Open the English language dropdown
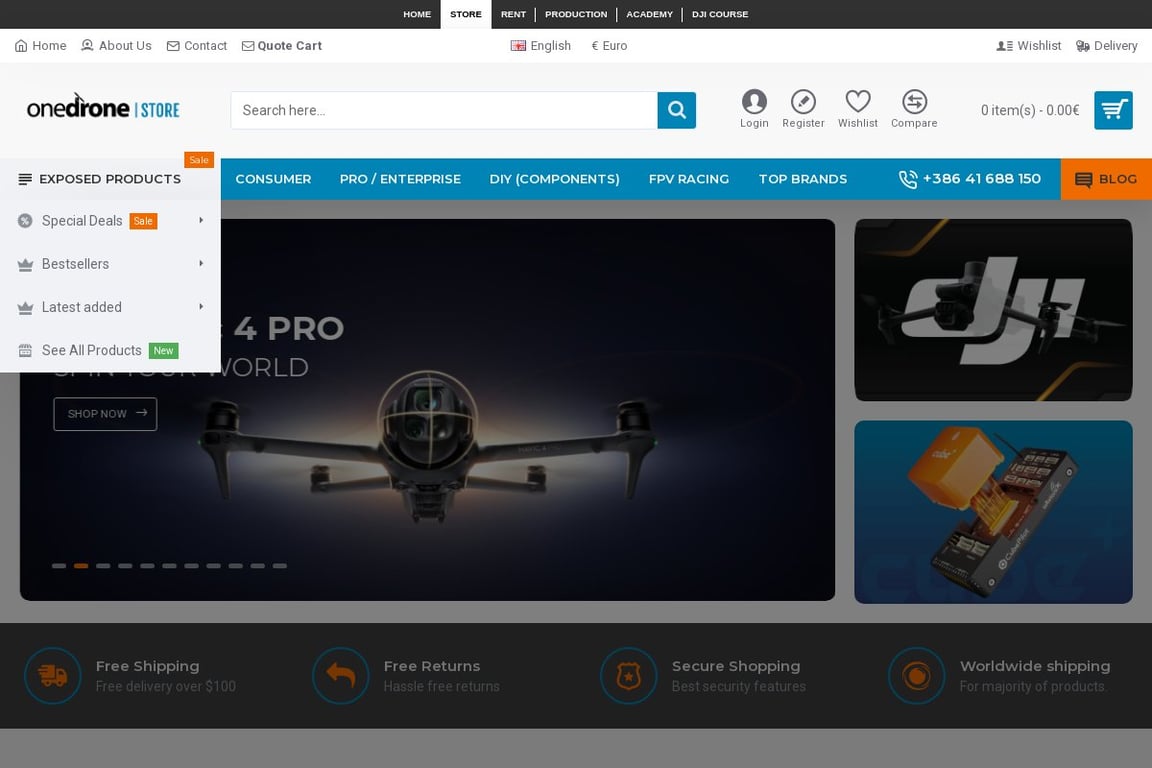This screenshot has height=768, width=1152. coord(541,46)
